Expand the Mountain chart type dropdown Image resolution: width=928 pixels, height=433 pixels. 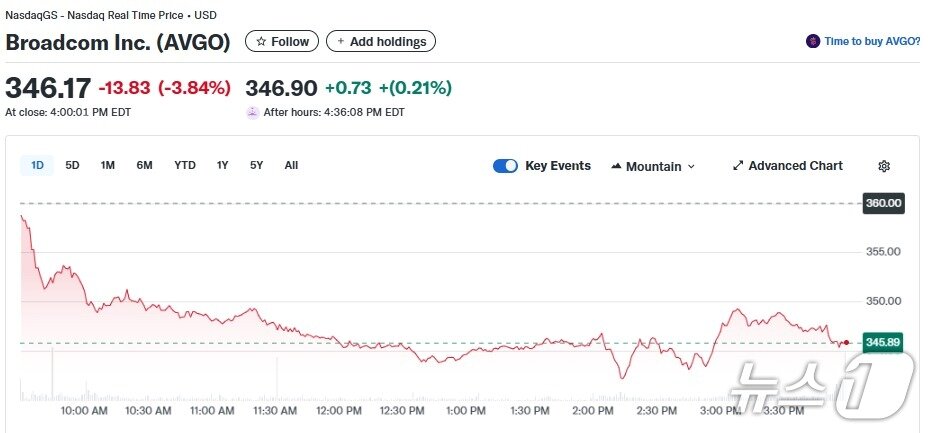point(691,167)
